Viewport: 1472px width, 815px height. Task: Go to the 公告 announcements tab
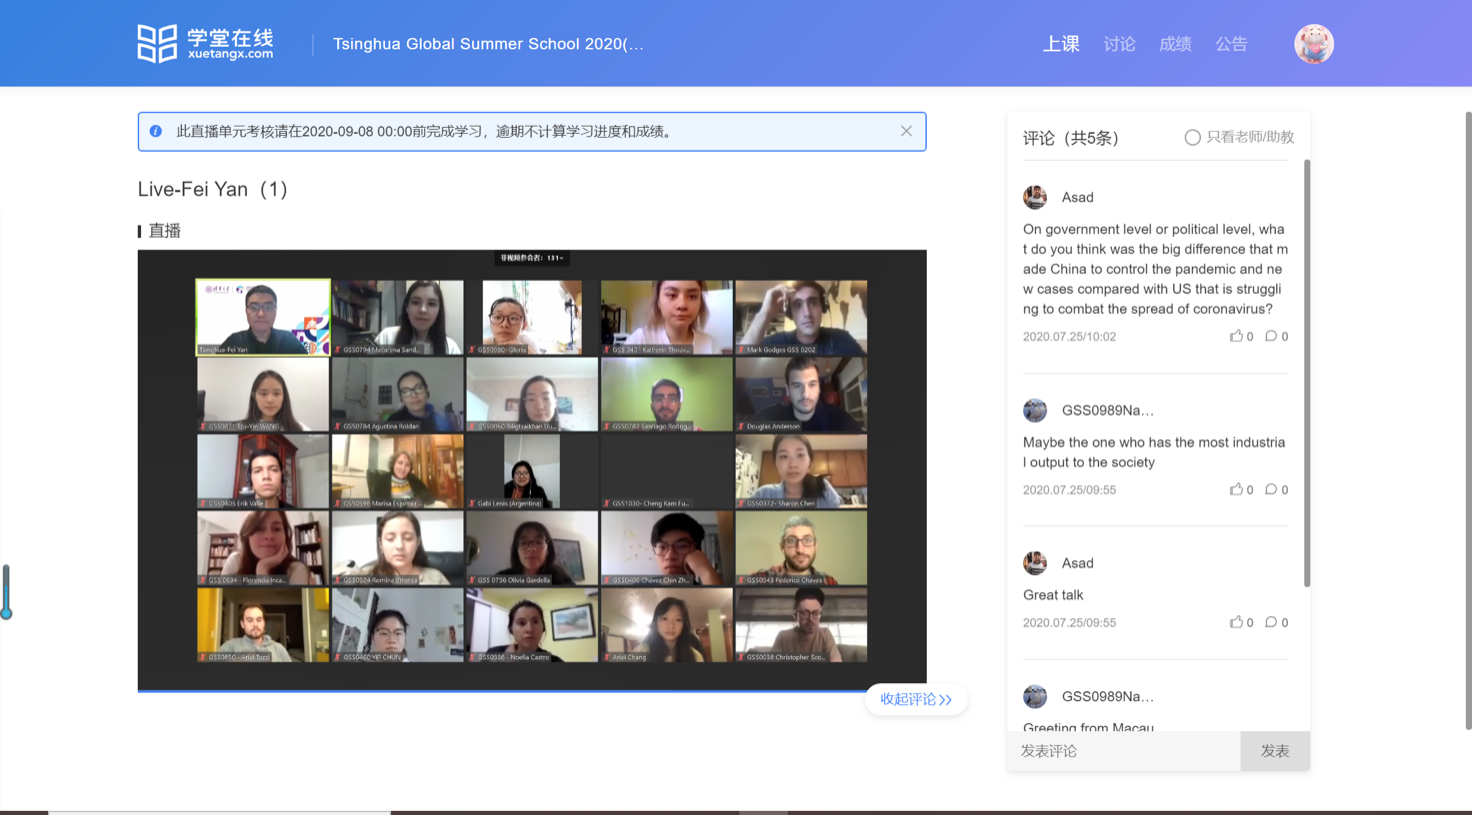click(x=1231, y=44)
